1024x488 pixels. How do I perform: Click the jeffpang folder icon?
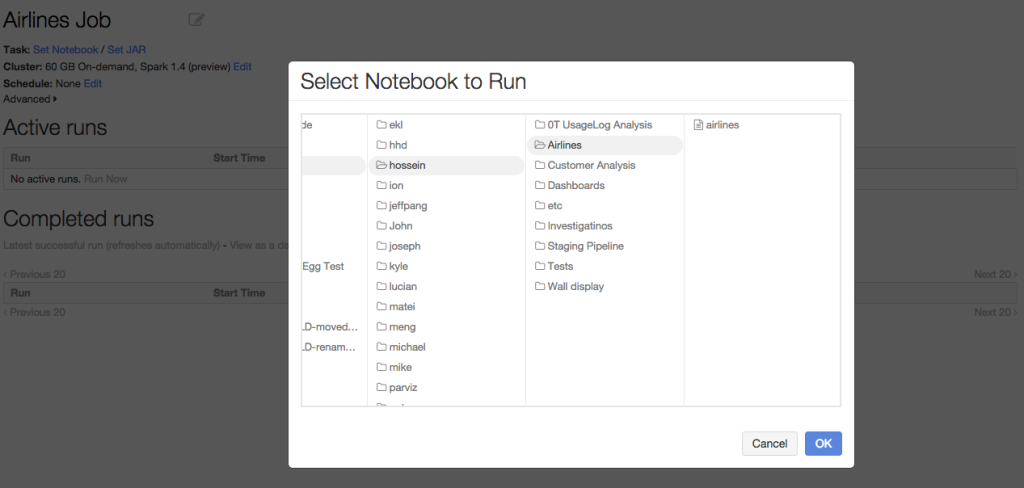point(381,206)
